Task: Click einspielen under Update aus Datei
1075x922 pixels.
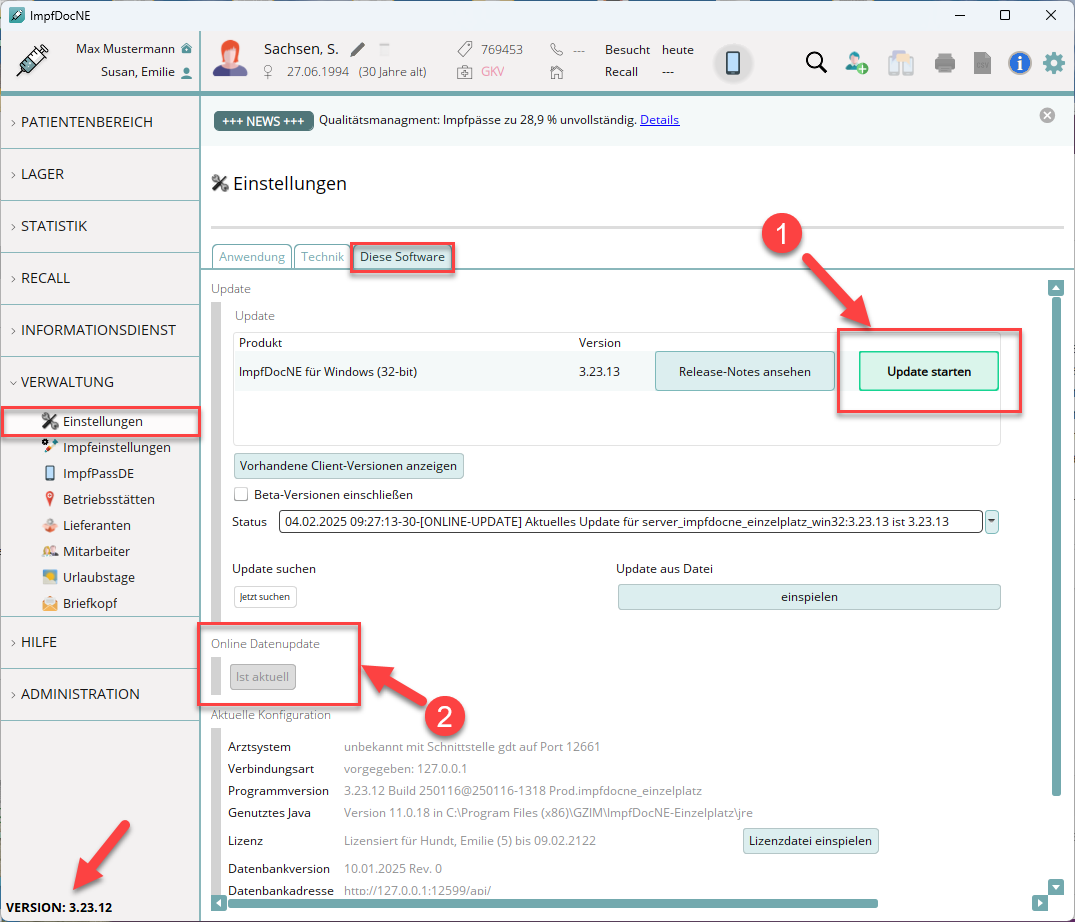Action: (809, 597)
